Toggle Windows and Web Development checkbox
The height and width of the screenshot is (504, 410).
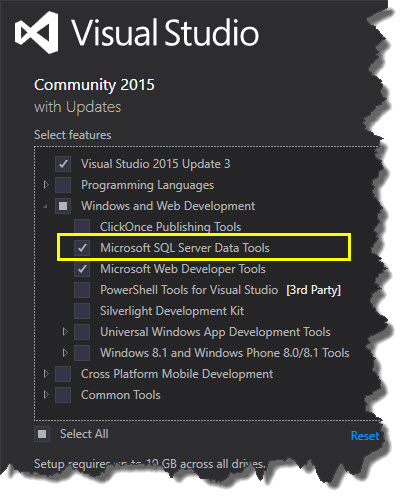[x=63, y=206]
